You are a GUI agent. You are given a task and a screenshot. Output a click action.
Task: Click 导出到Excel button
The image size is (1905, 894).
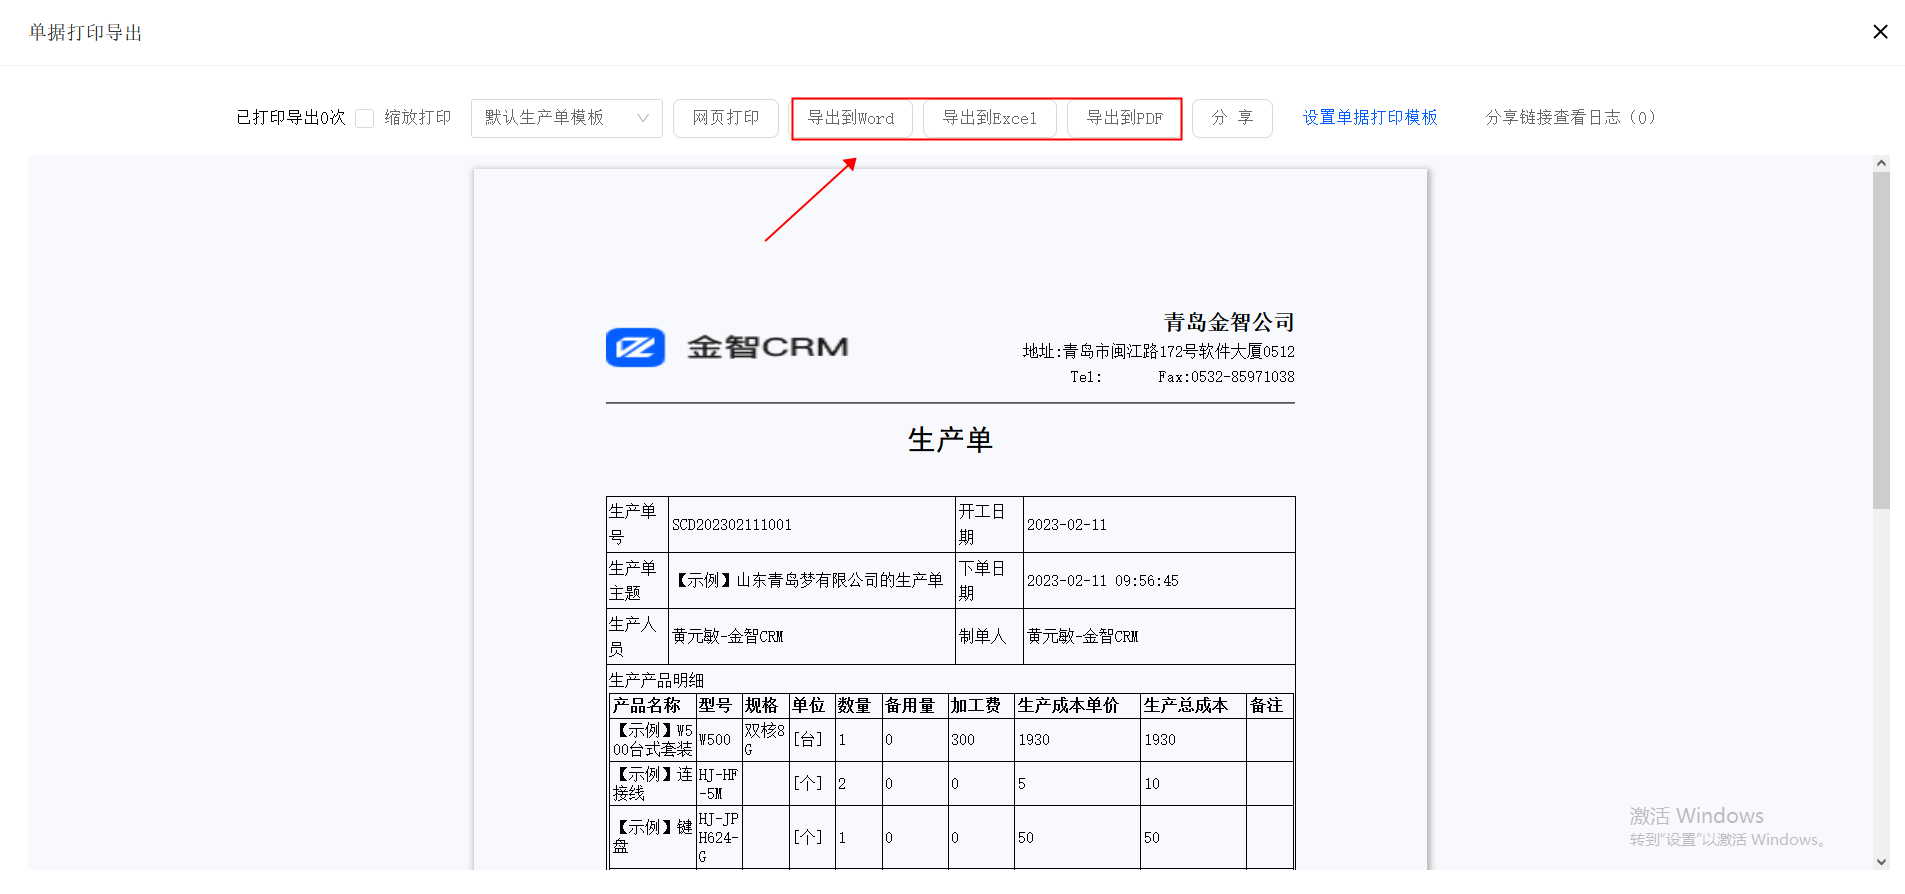point(989,118)
